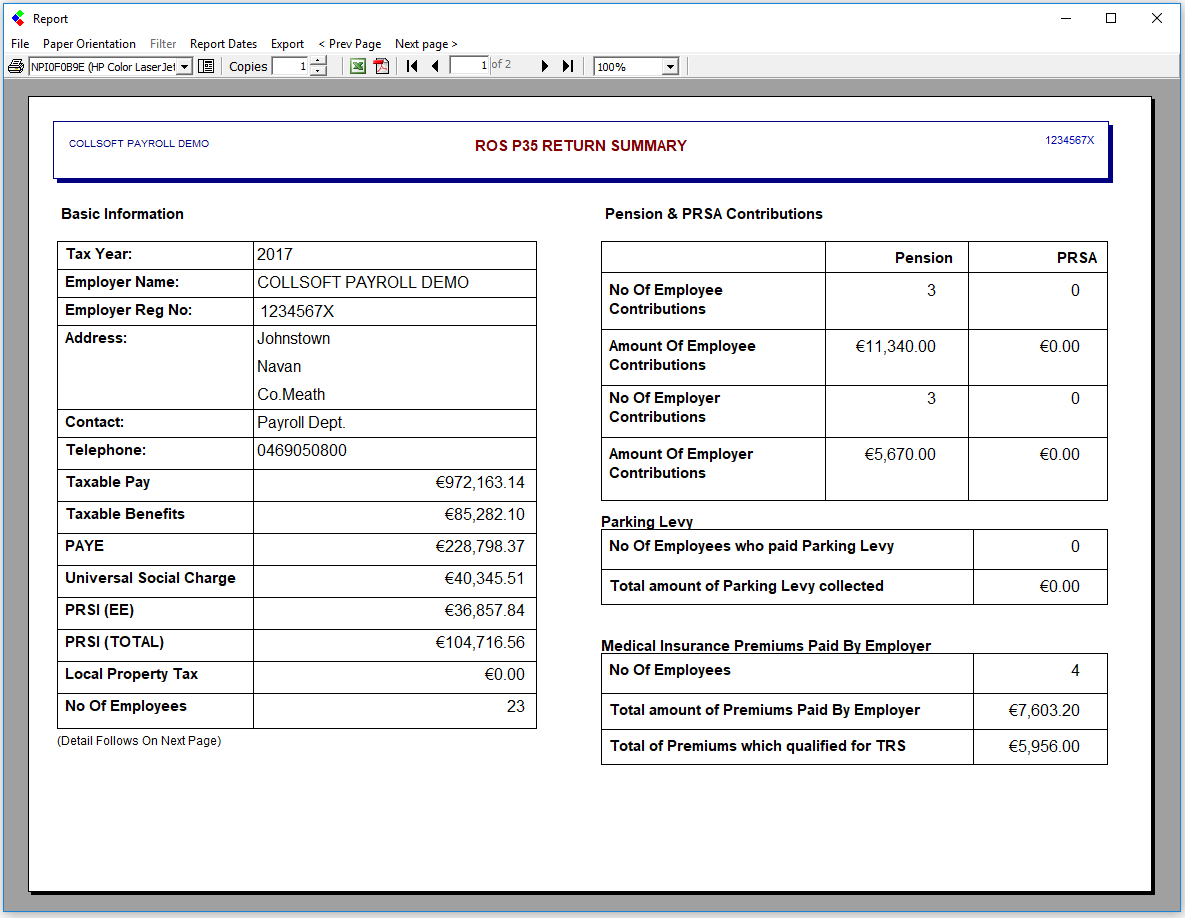Click the < Prev Page button
Viewport: 1185px width, 918px height.
350,44
